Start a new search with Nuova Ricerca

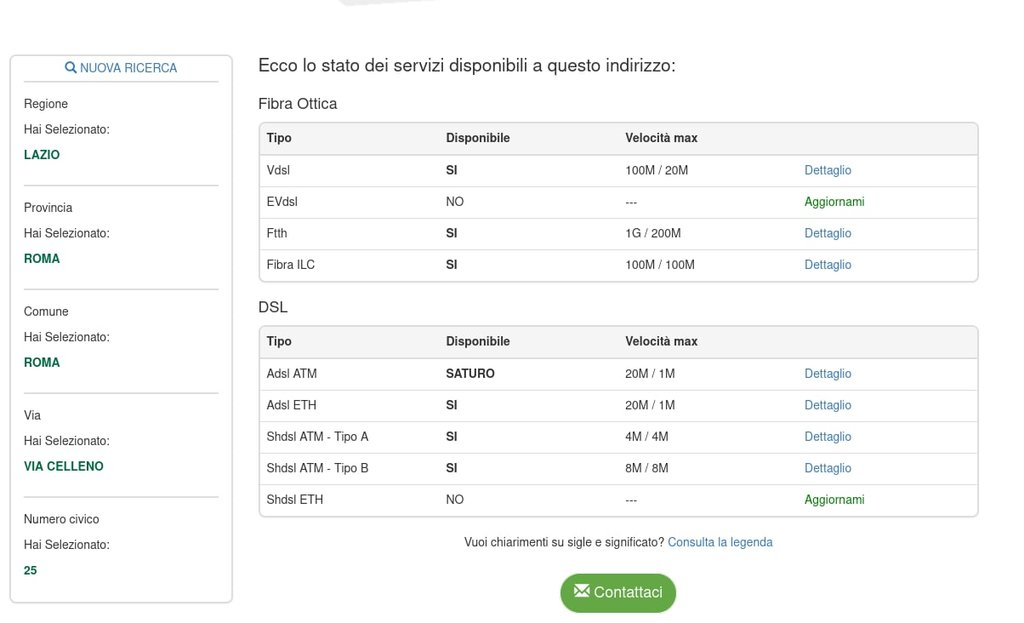[128, 68]
